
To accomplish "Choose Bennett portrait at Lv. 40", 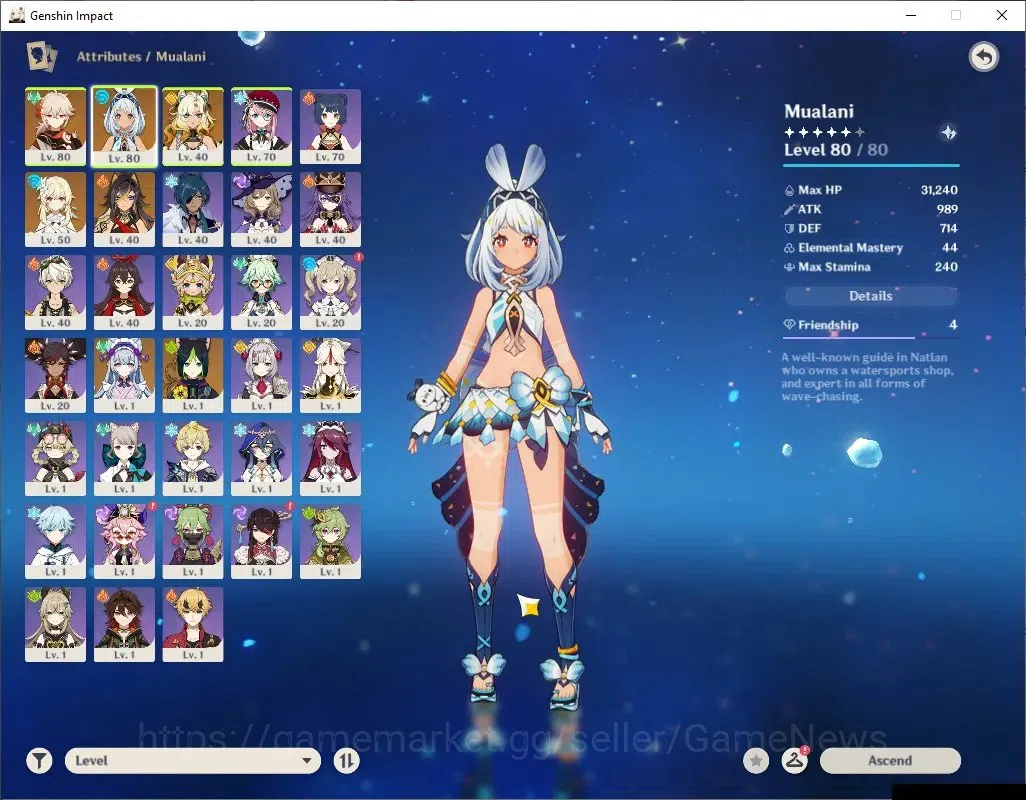I will [x=56, y=292].
